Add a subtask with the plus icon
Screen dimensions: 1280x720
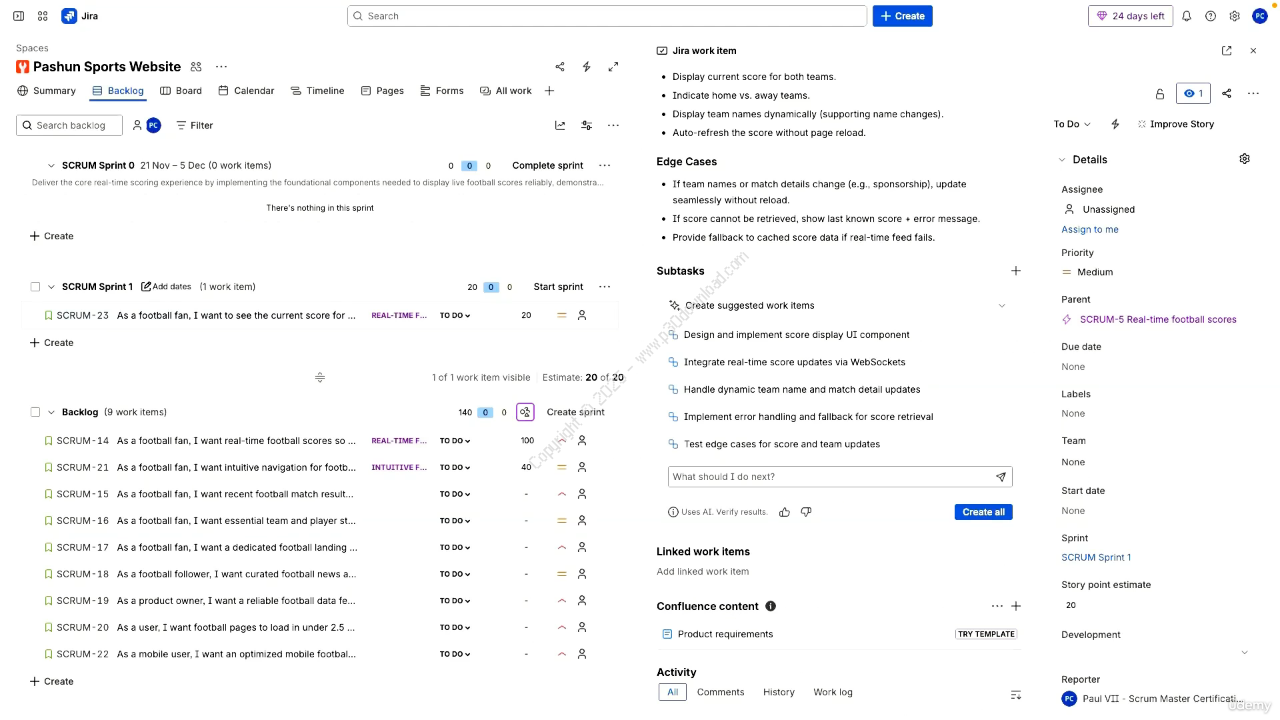(x=1016, y=271)
